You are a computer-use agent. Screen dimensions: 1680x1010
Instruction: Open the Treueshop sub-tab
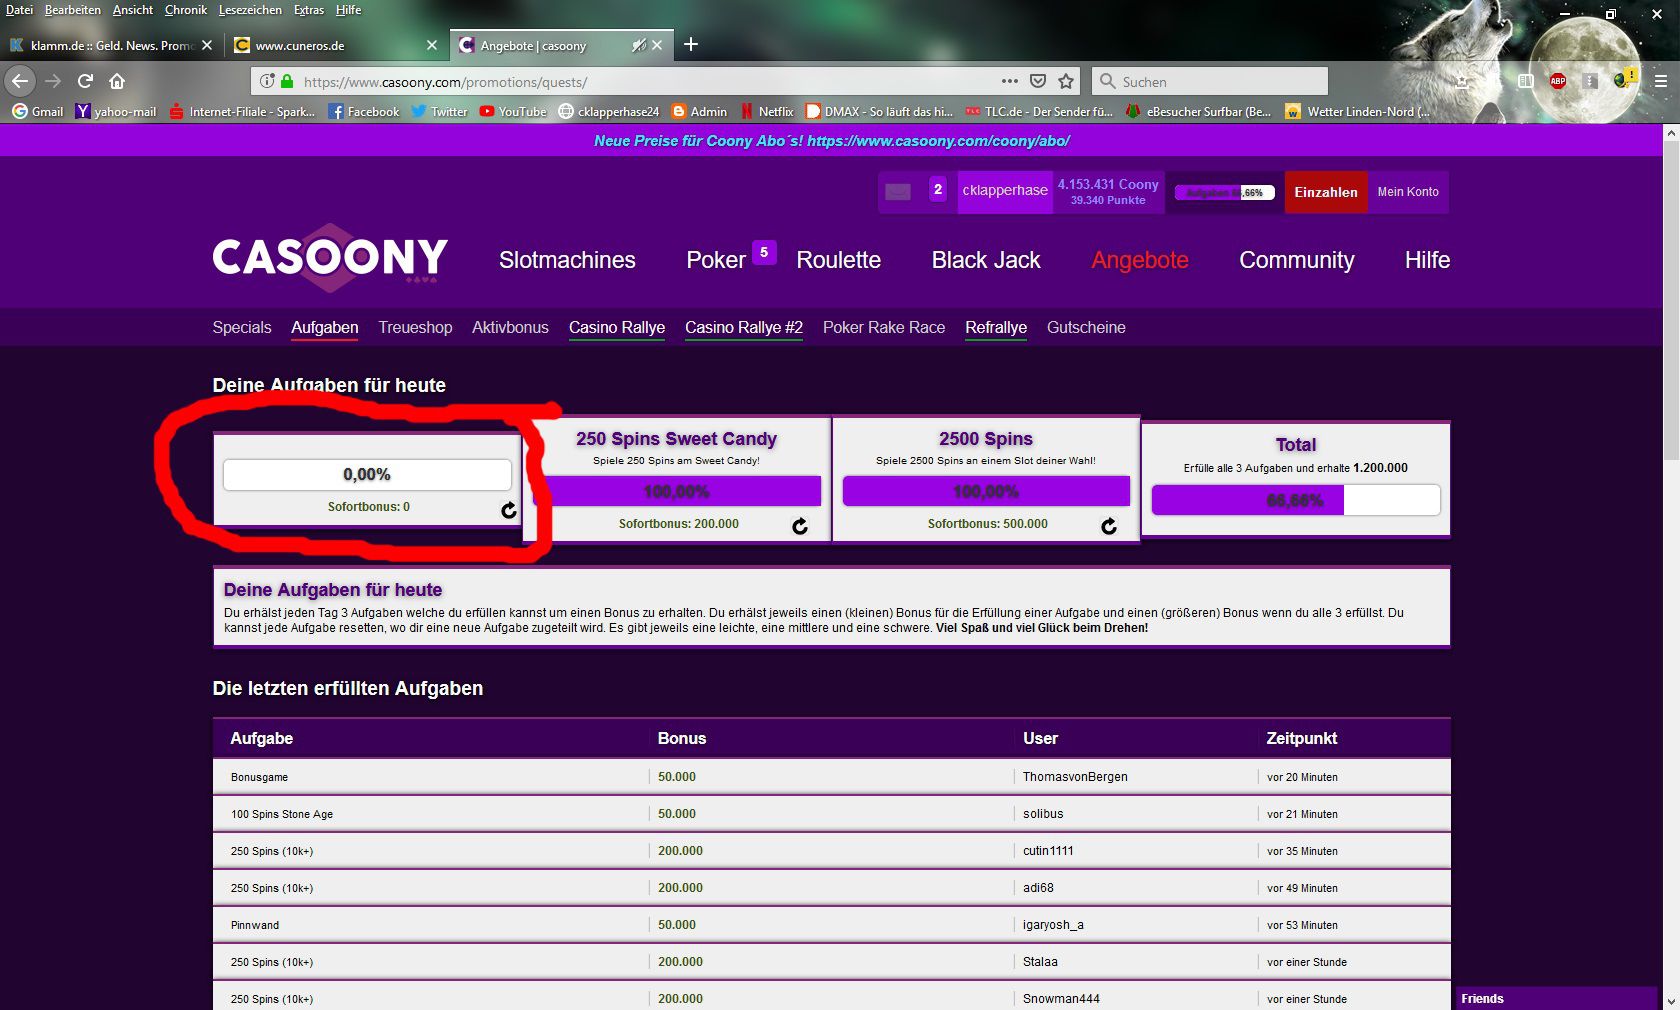pos(415,327)
